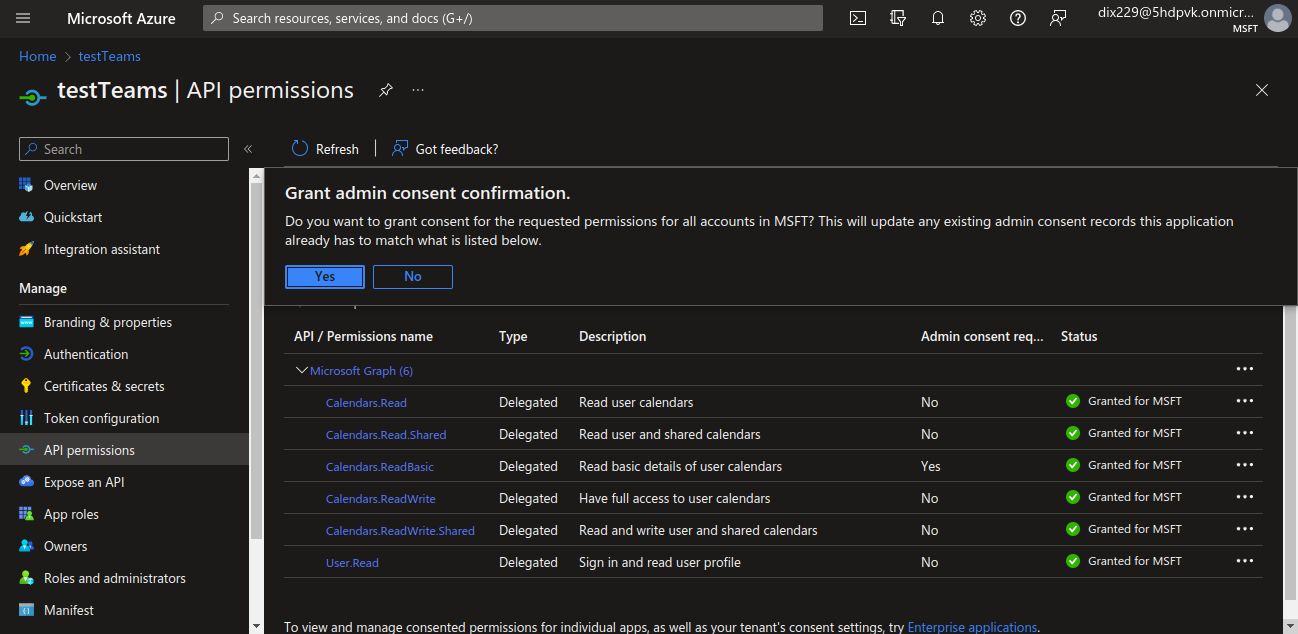
Task: Click the top search resources field
Action: (x=513, y=18)
